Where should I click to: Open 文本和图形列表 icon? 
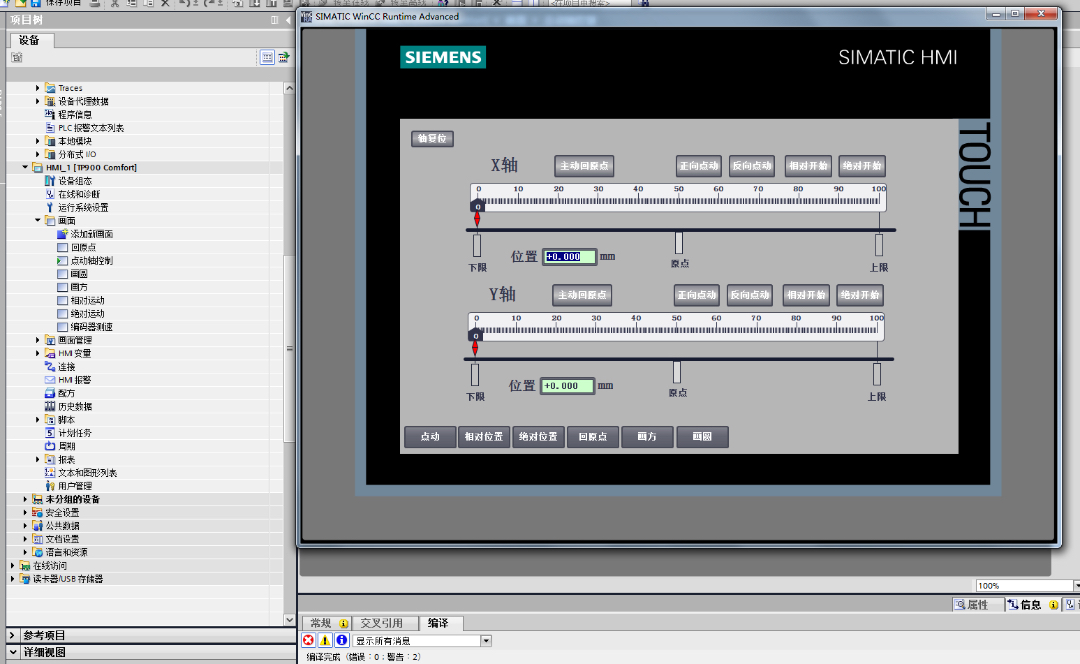50,473
